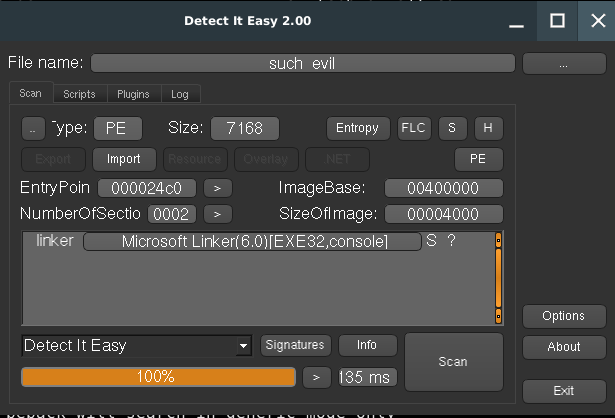Start scan with the large Scan button

(x=454, y=362)
